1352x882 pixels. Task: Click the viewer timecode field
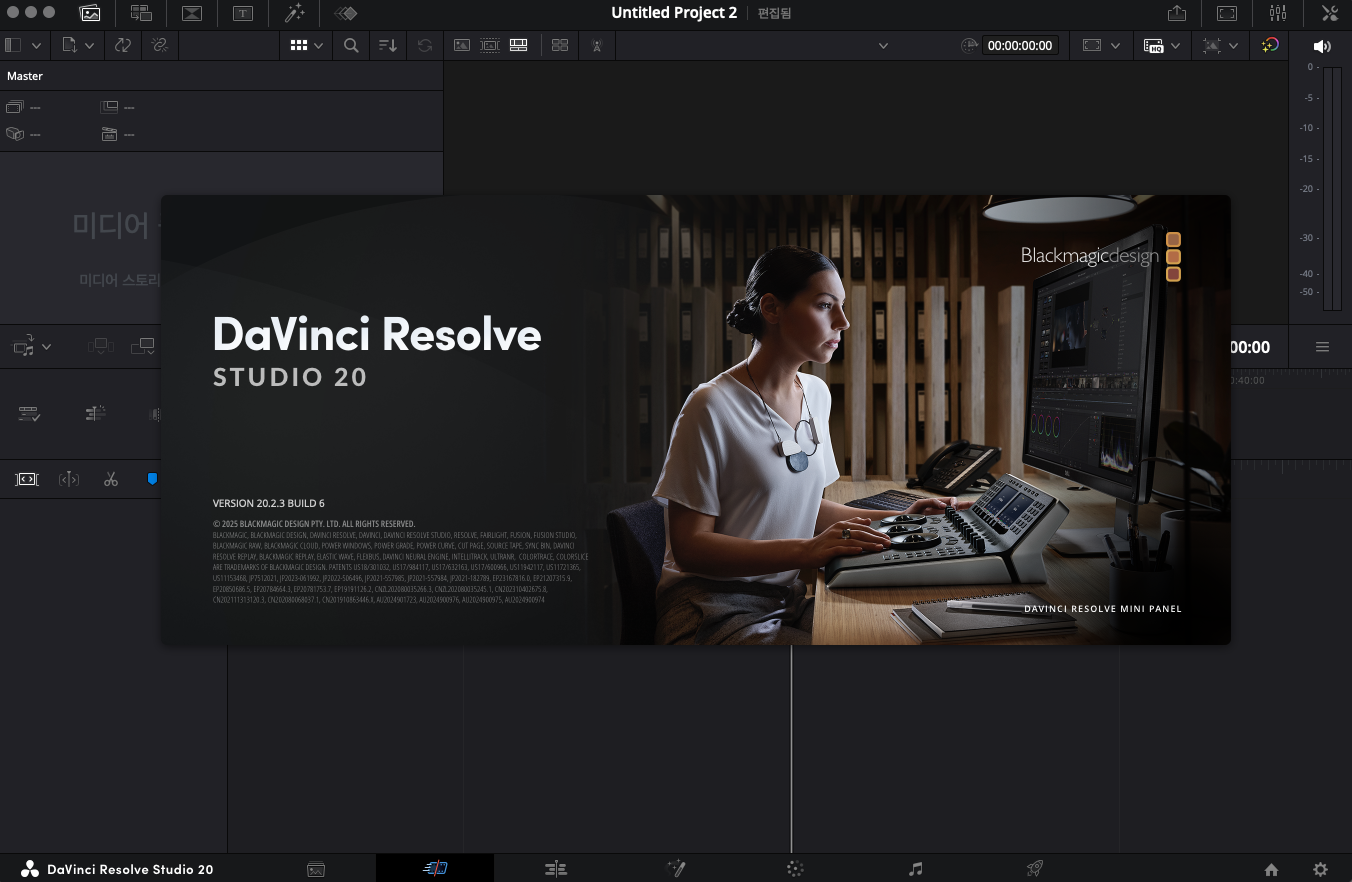(x=1019, y=46)
